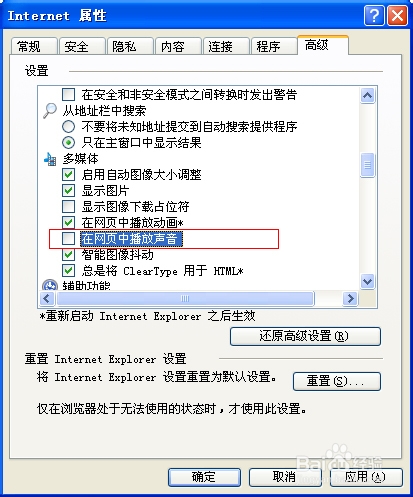Check the 显示图像下载占位符 checkbox
Image resolution: width=413 pixels, height=497 pixels.
[x=68, y=207]
